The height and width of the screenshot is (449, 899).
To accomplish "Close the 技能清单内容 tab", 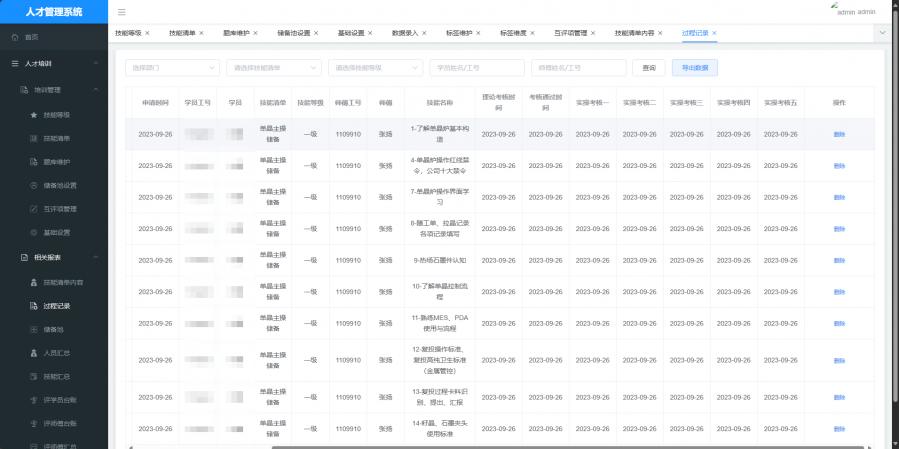I will pos(660,33).
